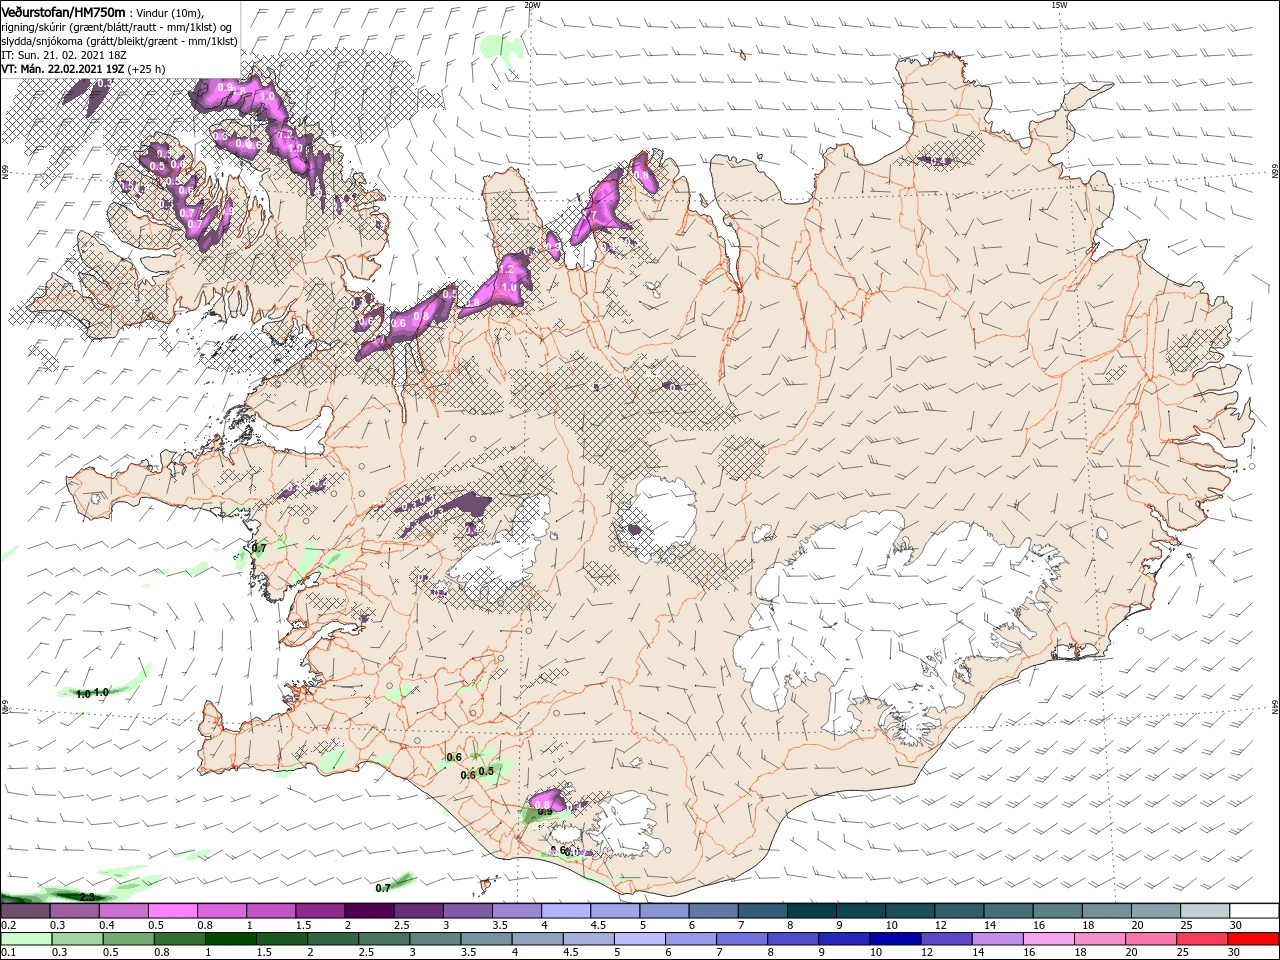Click the palest green 0.1 swatch in the lower legend row
1280x960 pixels.
click(26, 939)
